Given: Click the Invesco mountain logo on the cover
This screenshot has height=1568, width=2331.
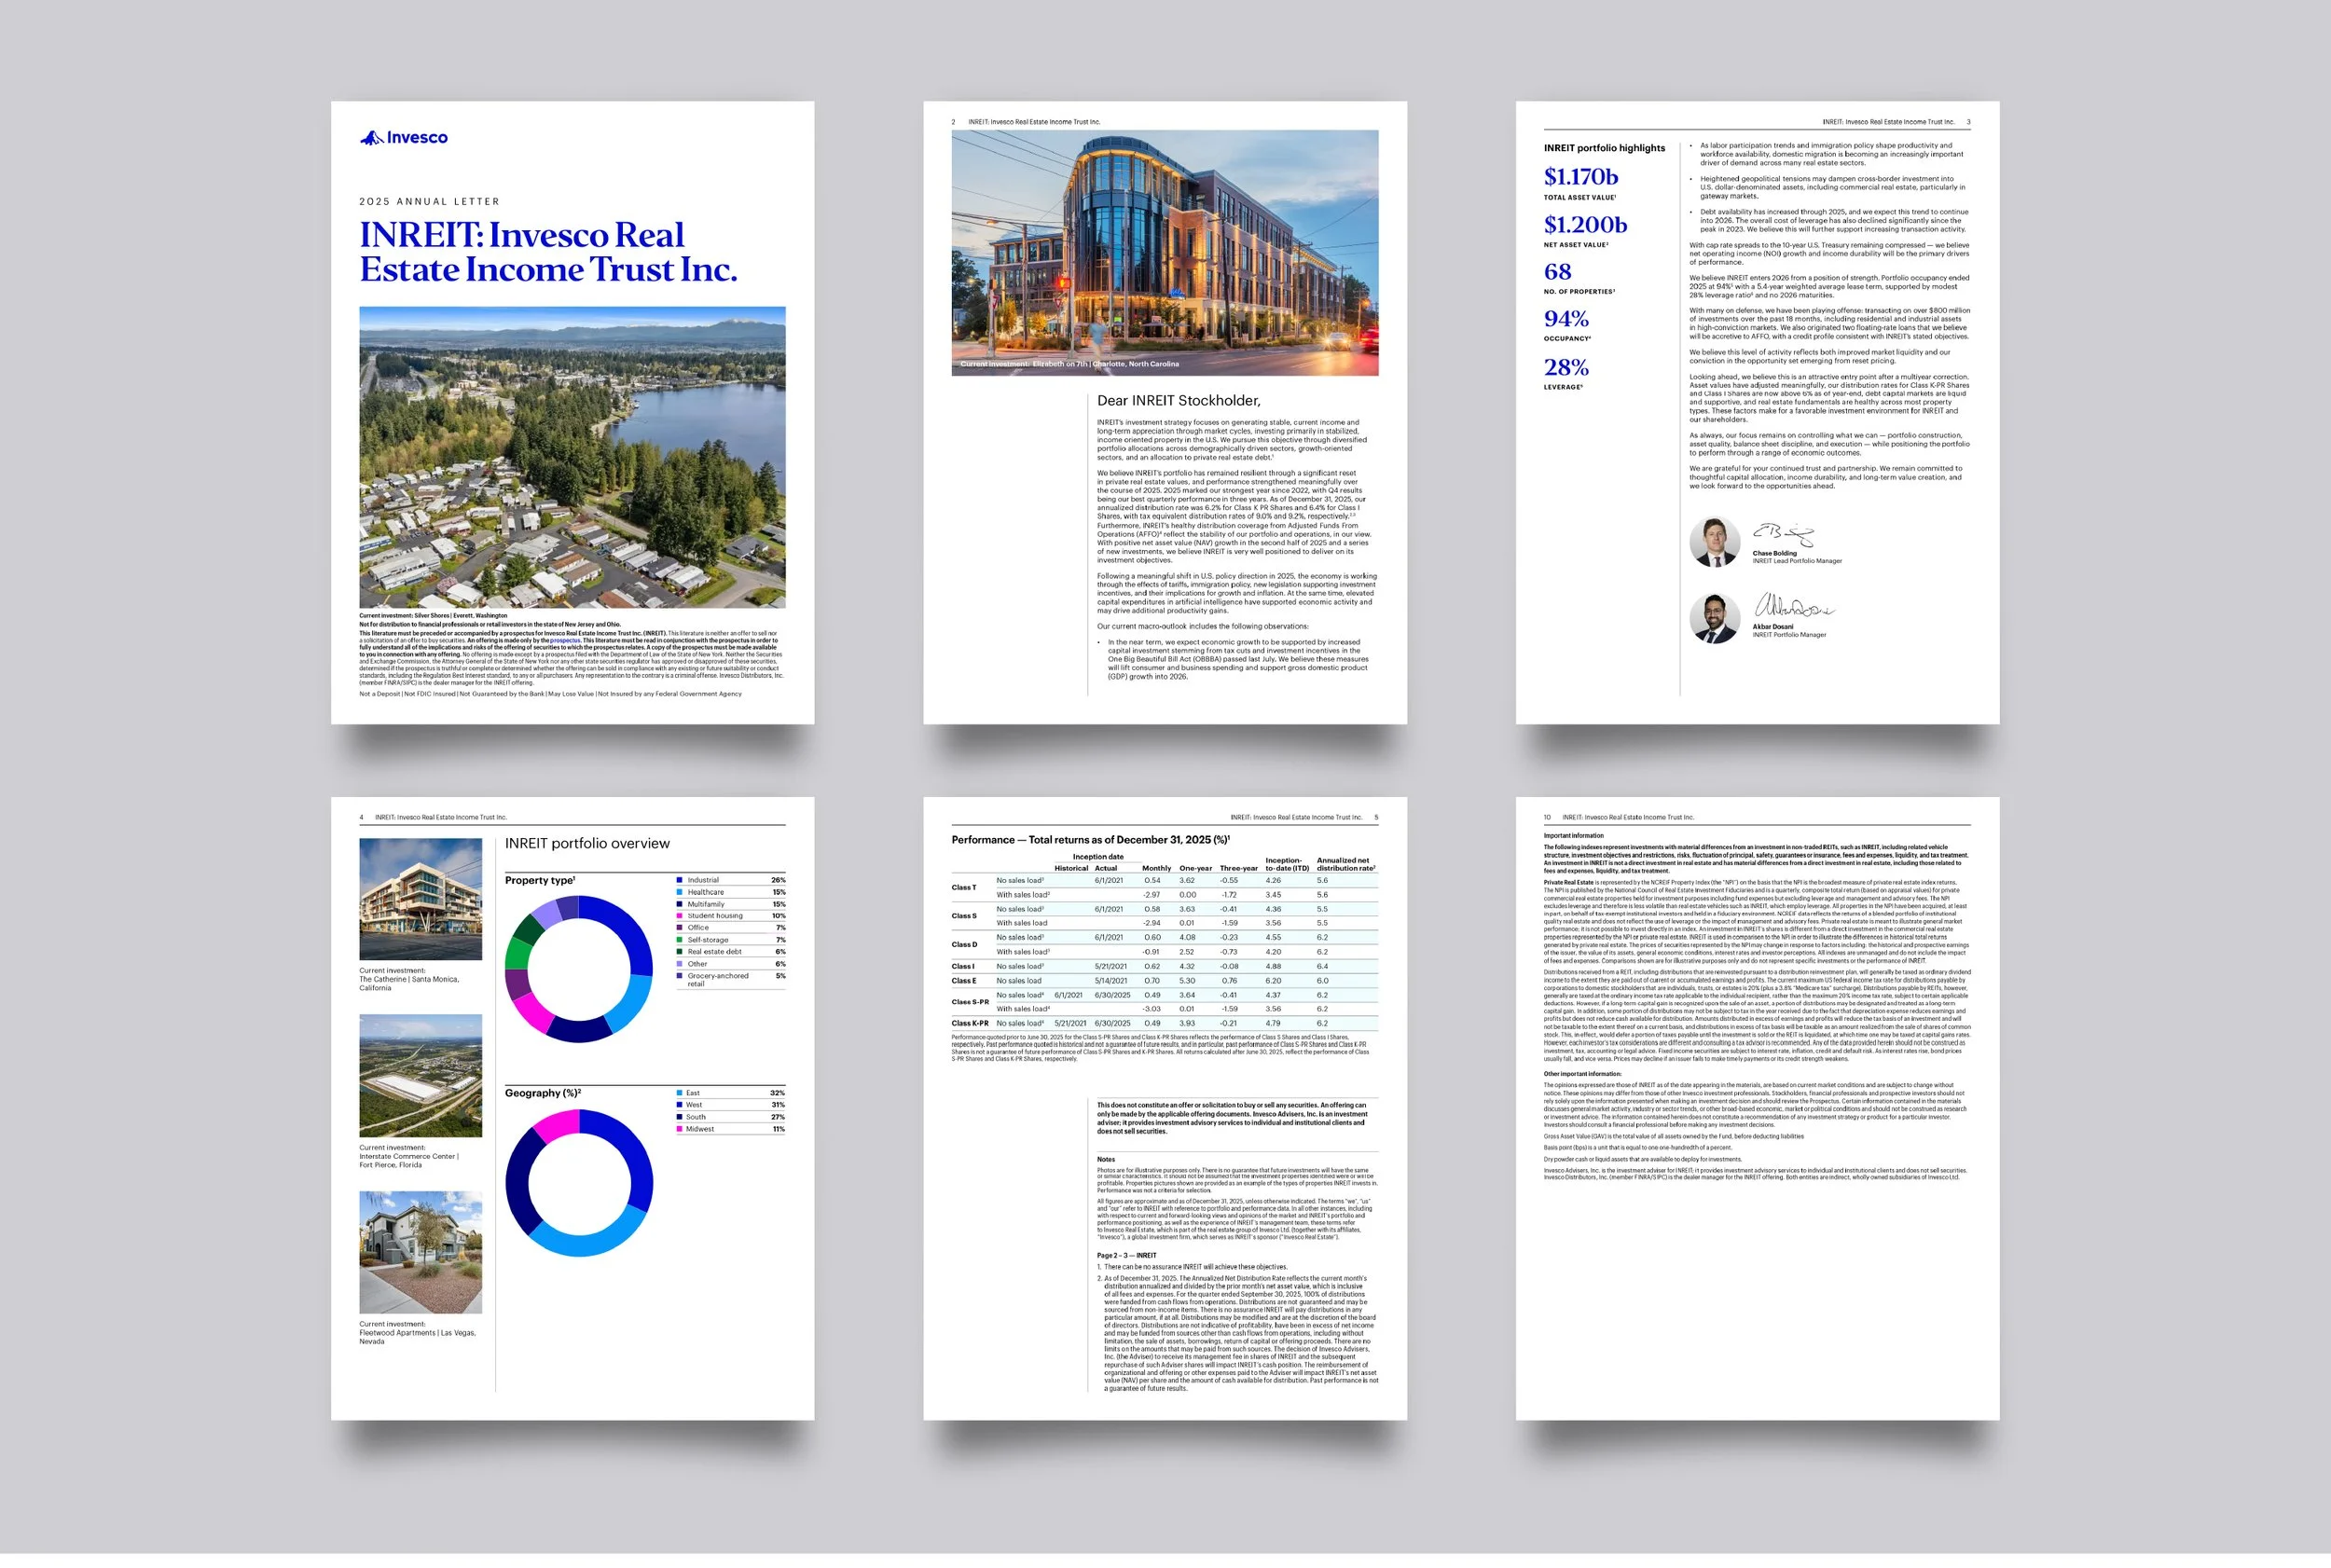Looking at the screenshot, I should [x=372, y=138].
